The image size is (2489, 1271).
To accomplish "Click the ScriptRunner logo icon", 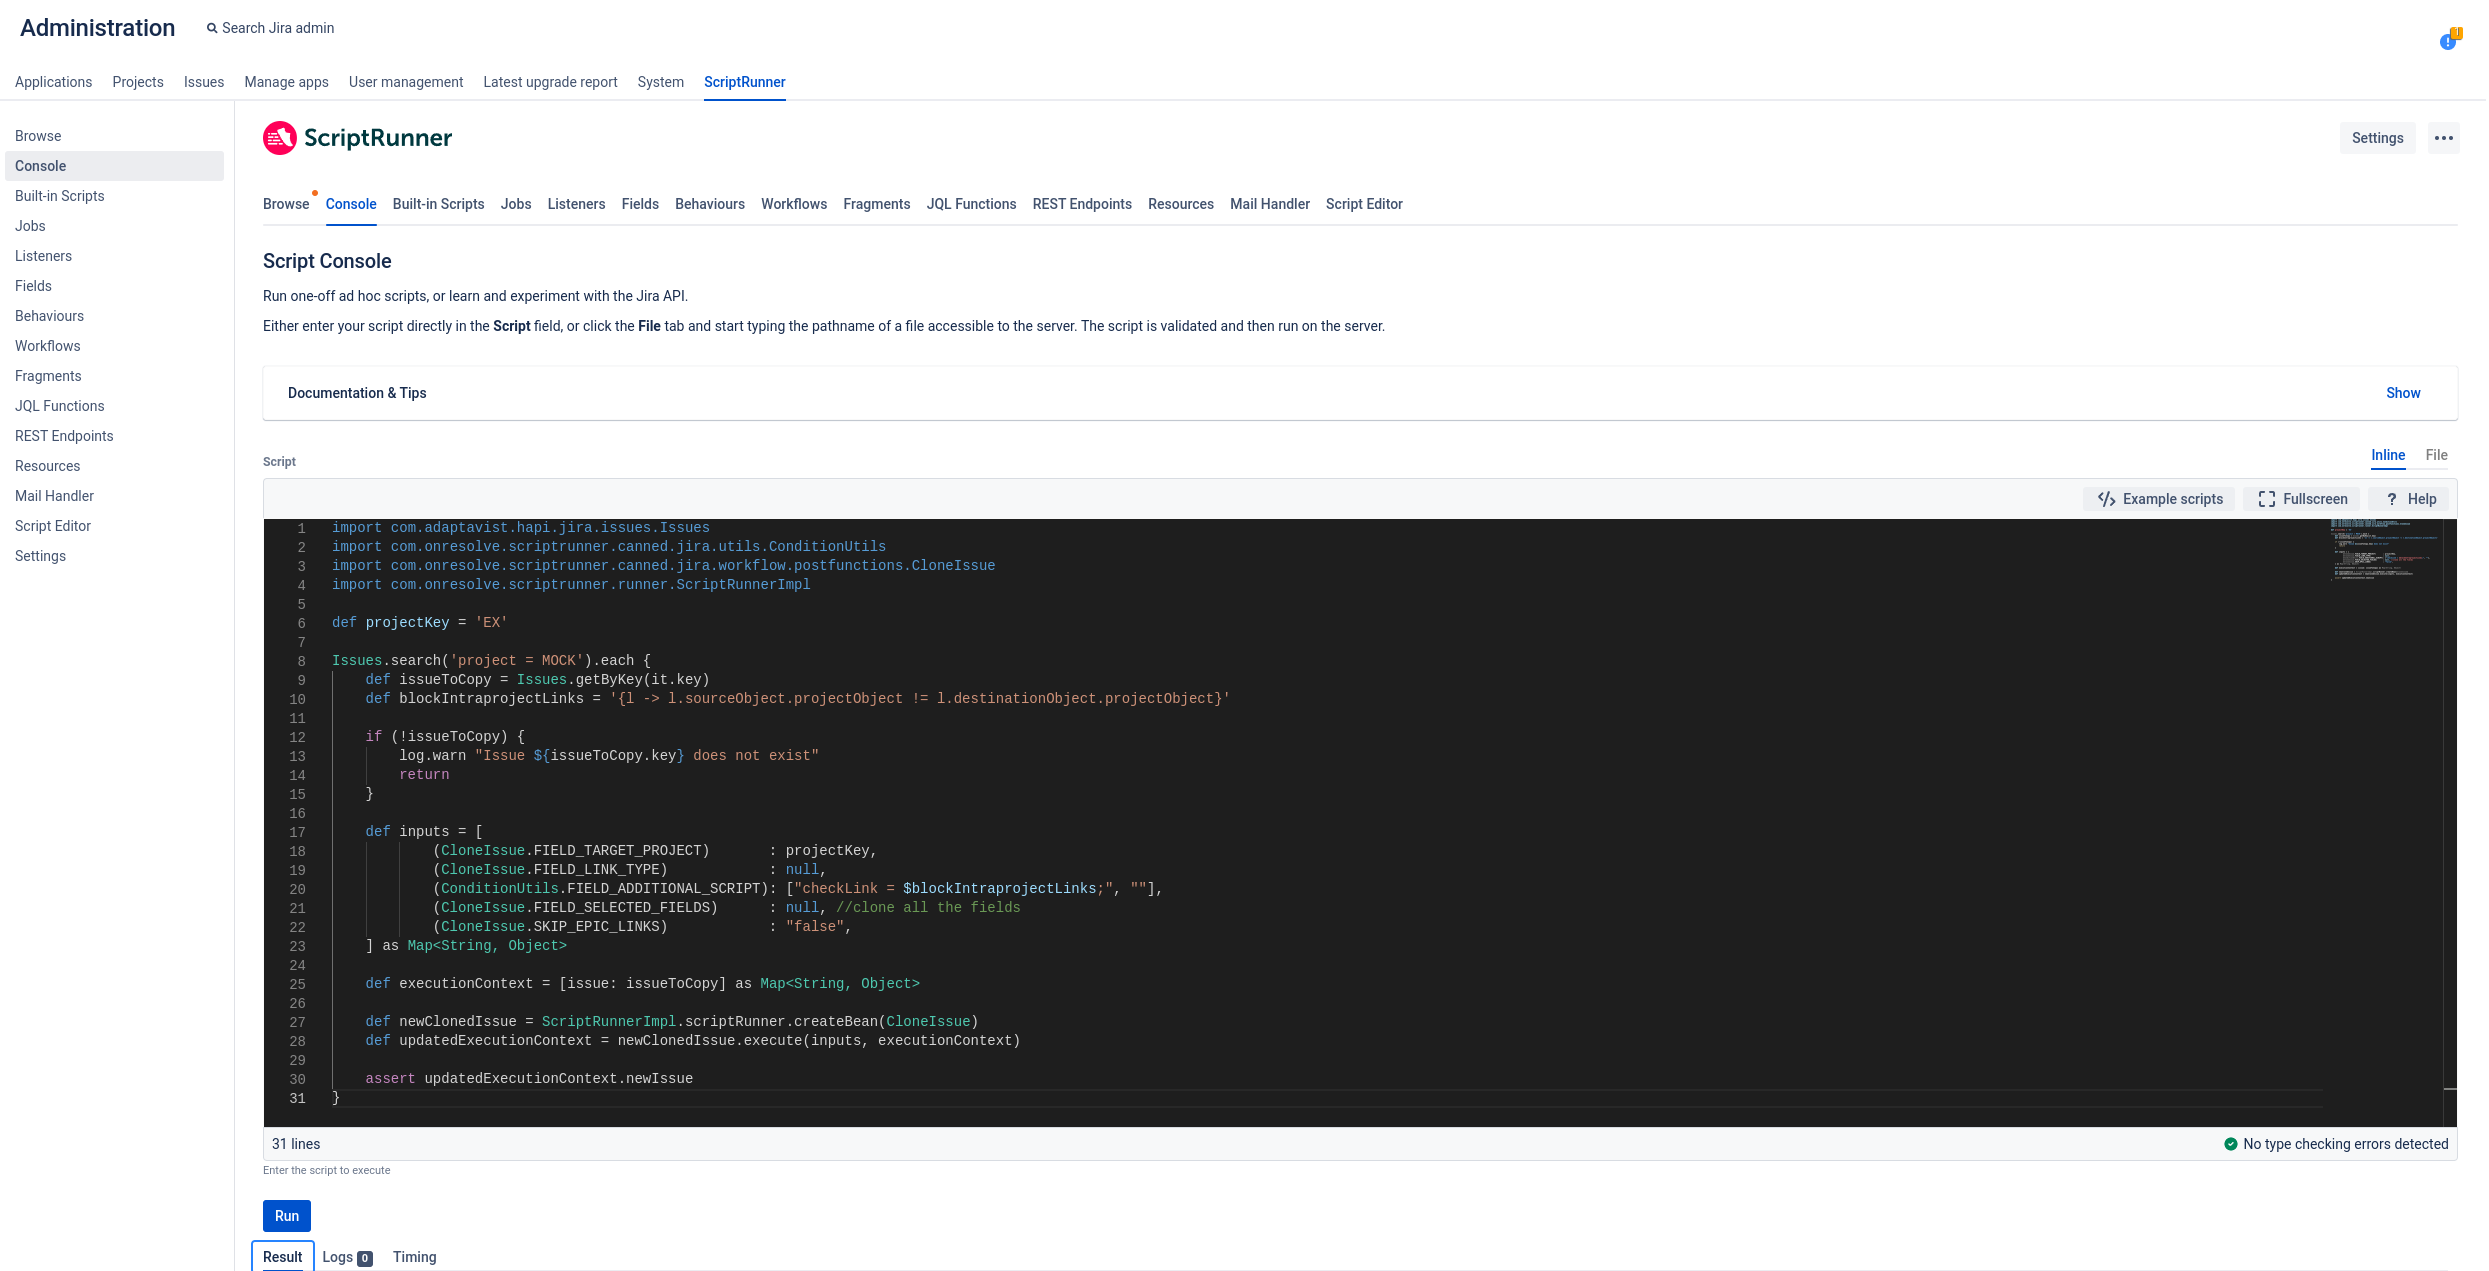I will click(279, 137).
